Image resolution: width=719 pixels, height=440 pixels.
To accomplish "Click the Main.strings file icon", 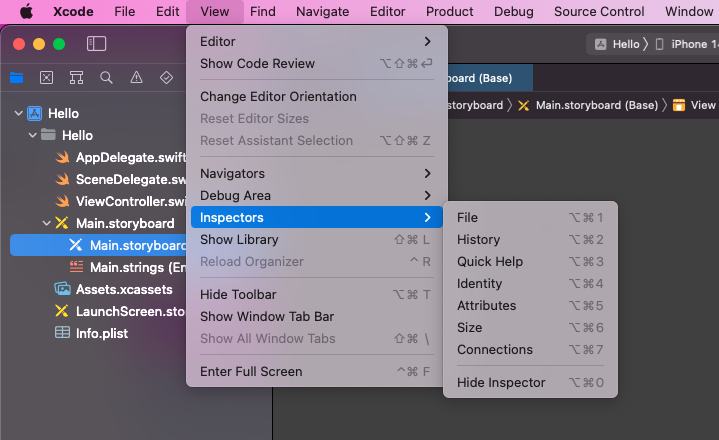I will click(x=76, y=266).
